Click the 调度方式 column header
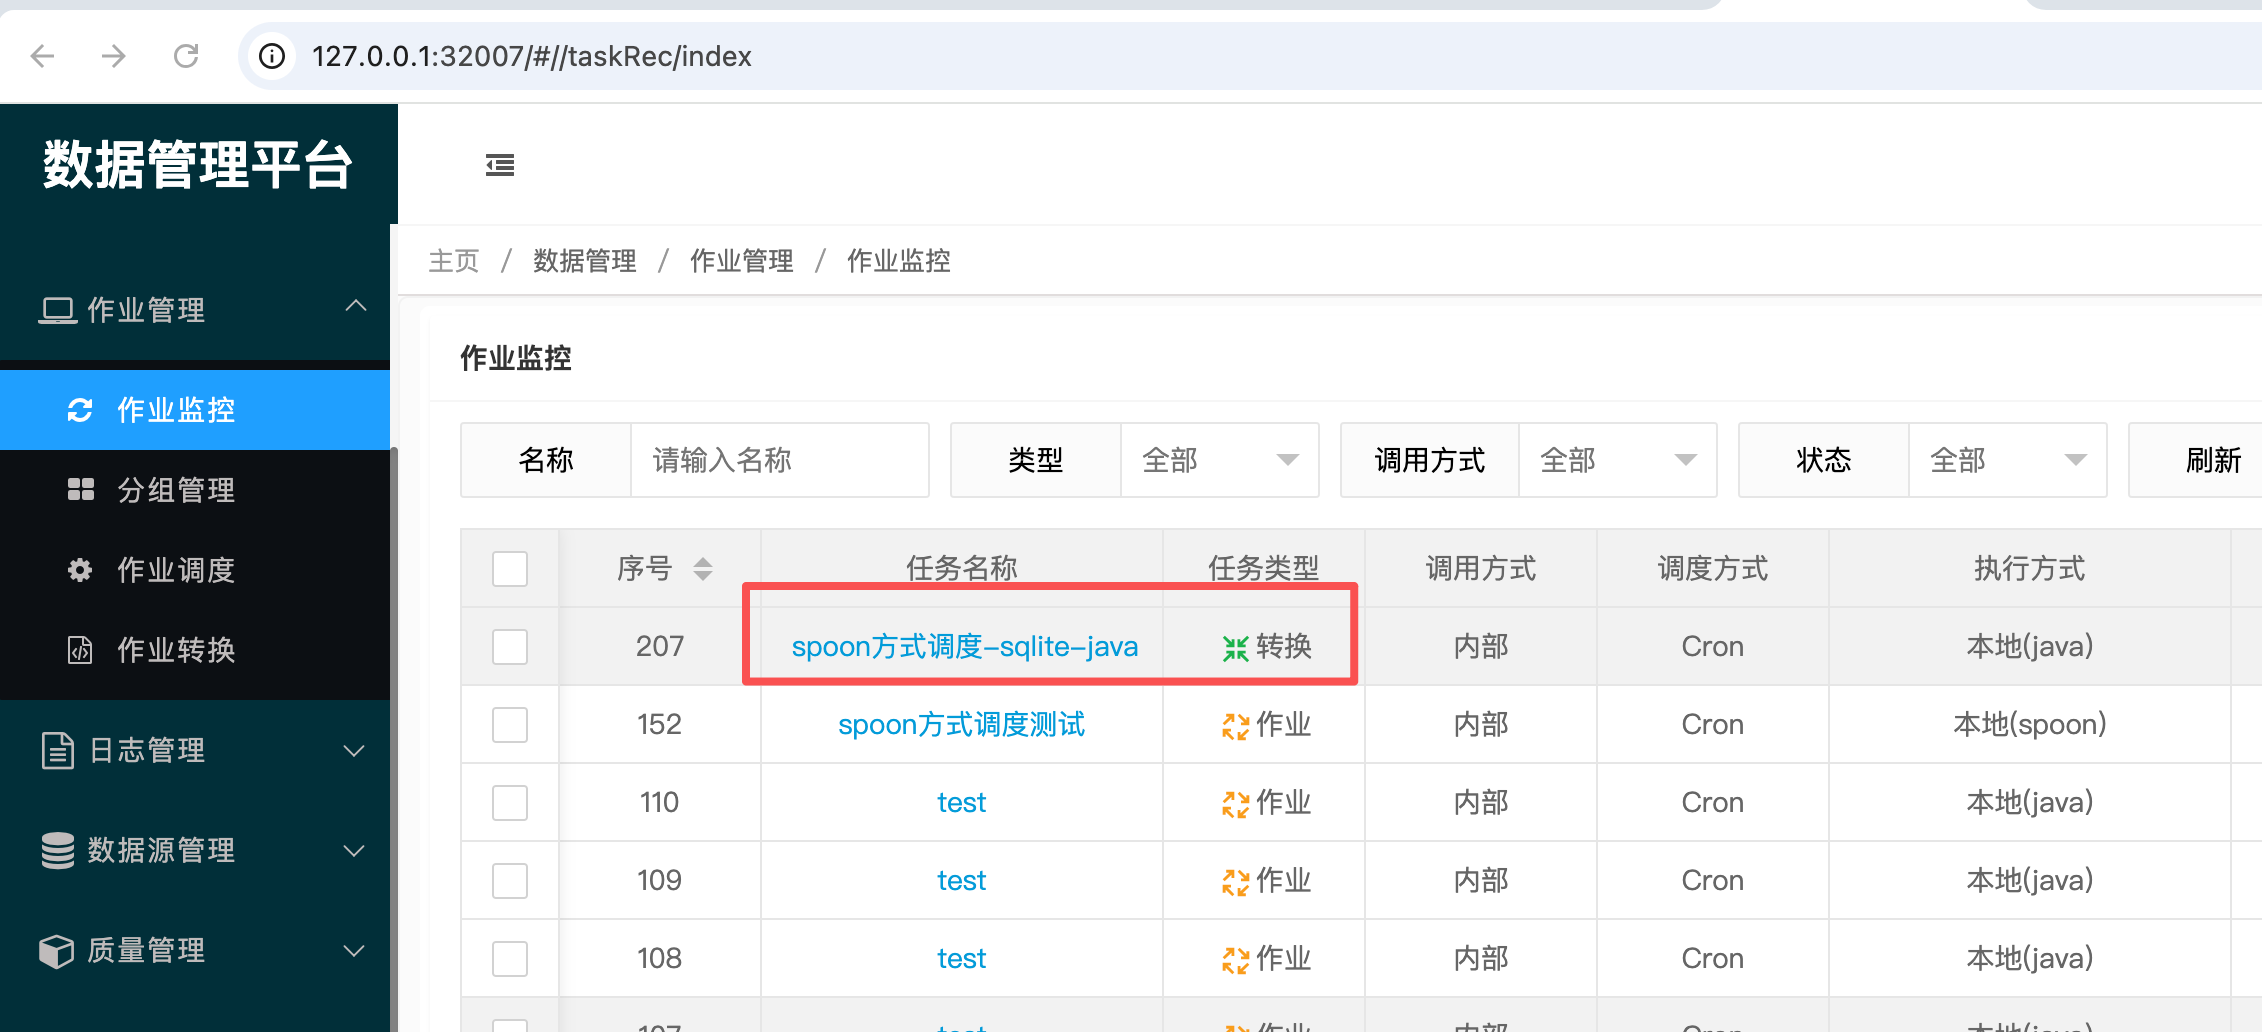2262x1032 pixels. (x=1713, y=569)
